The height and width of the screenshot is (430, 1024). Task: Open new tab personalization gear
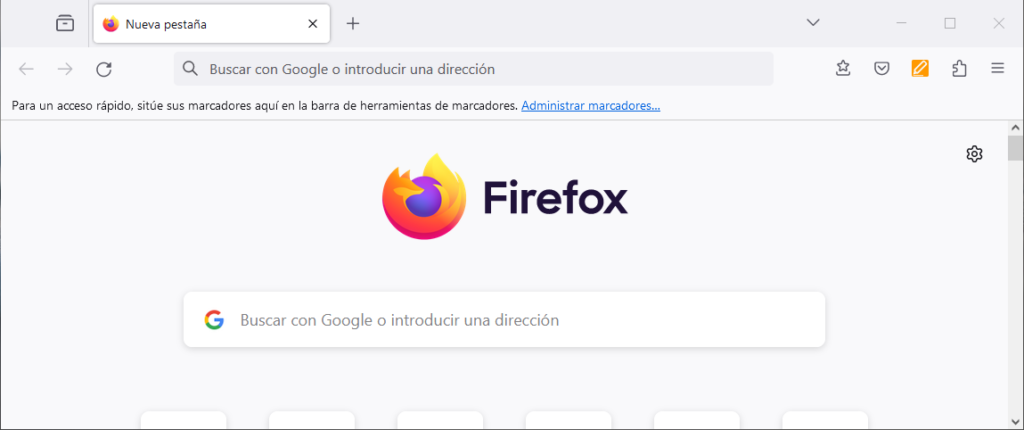[x=974, y=153]
